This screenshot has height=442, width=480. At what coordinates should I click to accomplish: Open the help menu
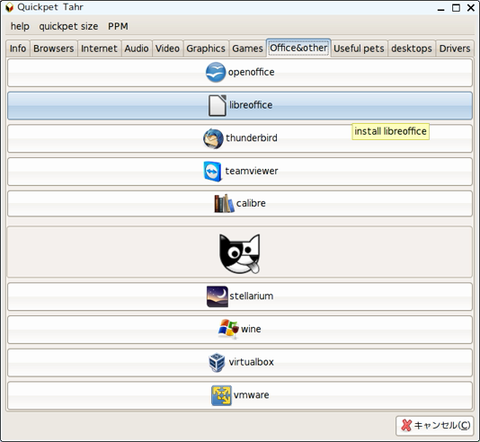click(x=20, y=26)
